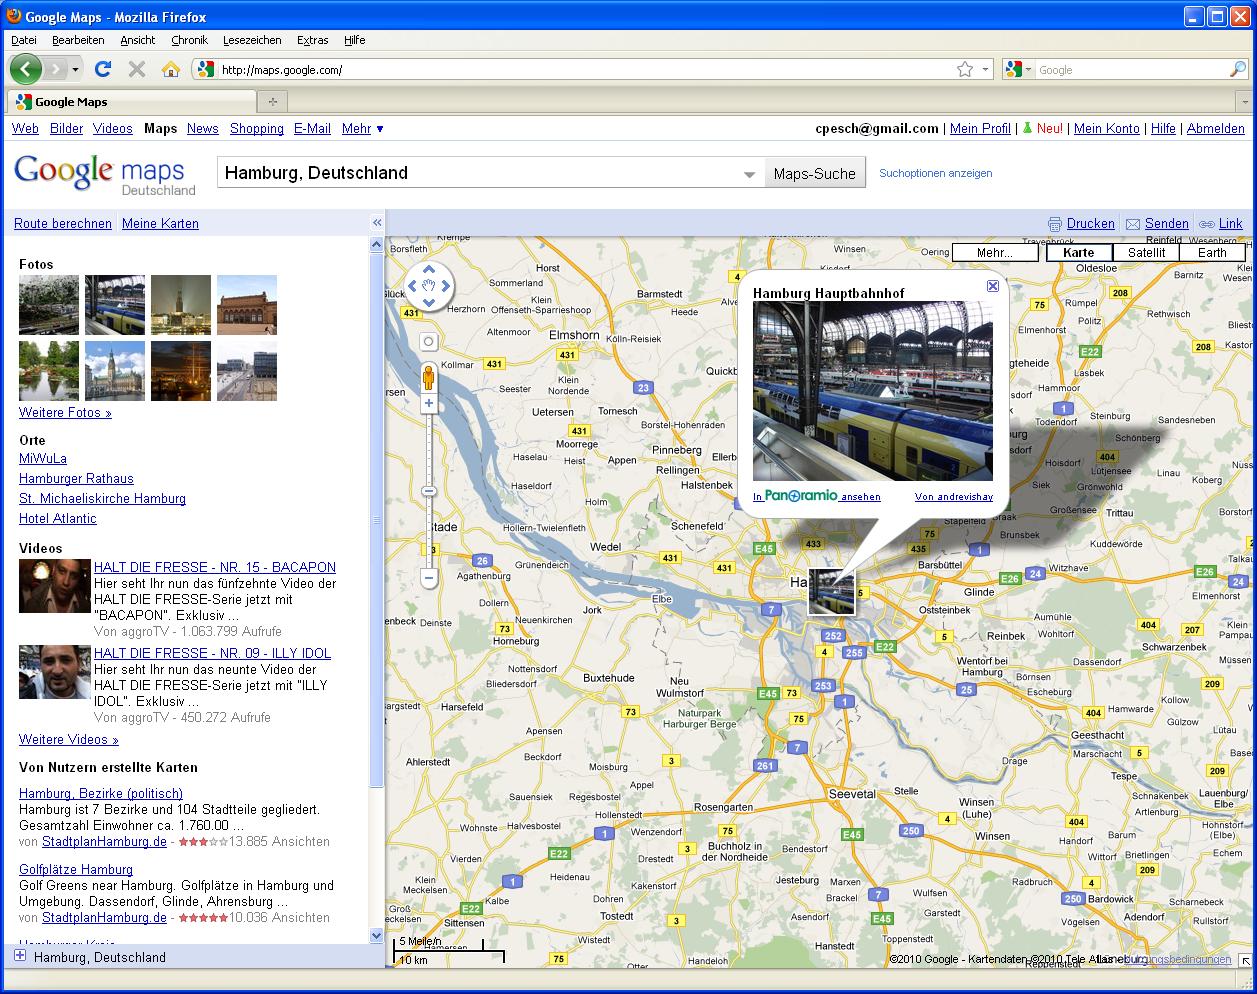Expand the Hamburg, Deutschland bottom item

[x=19, y=957]
